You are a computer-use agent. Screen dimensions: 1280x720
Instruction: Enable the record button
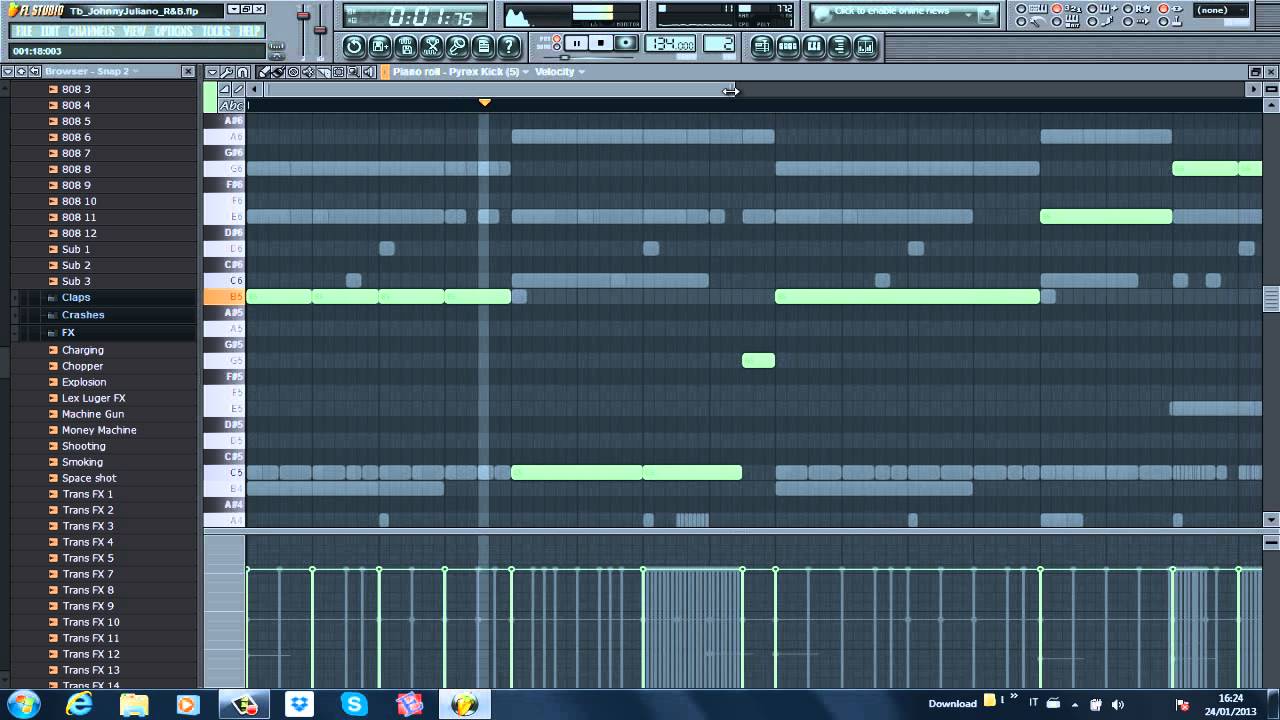(625, 43)
